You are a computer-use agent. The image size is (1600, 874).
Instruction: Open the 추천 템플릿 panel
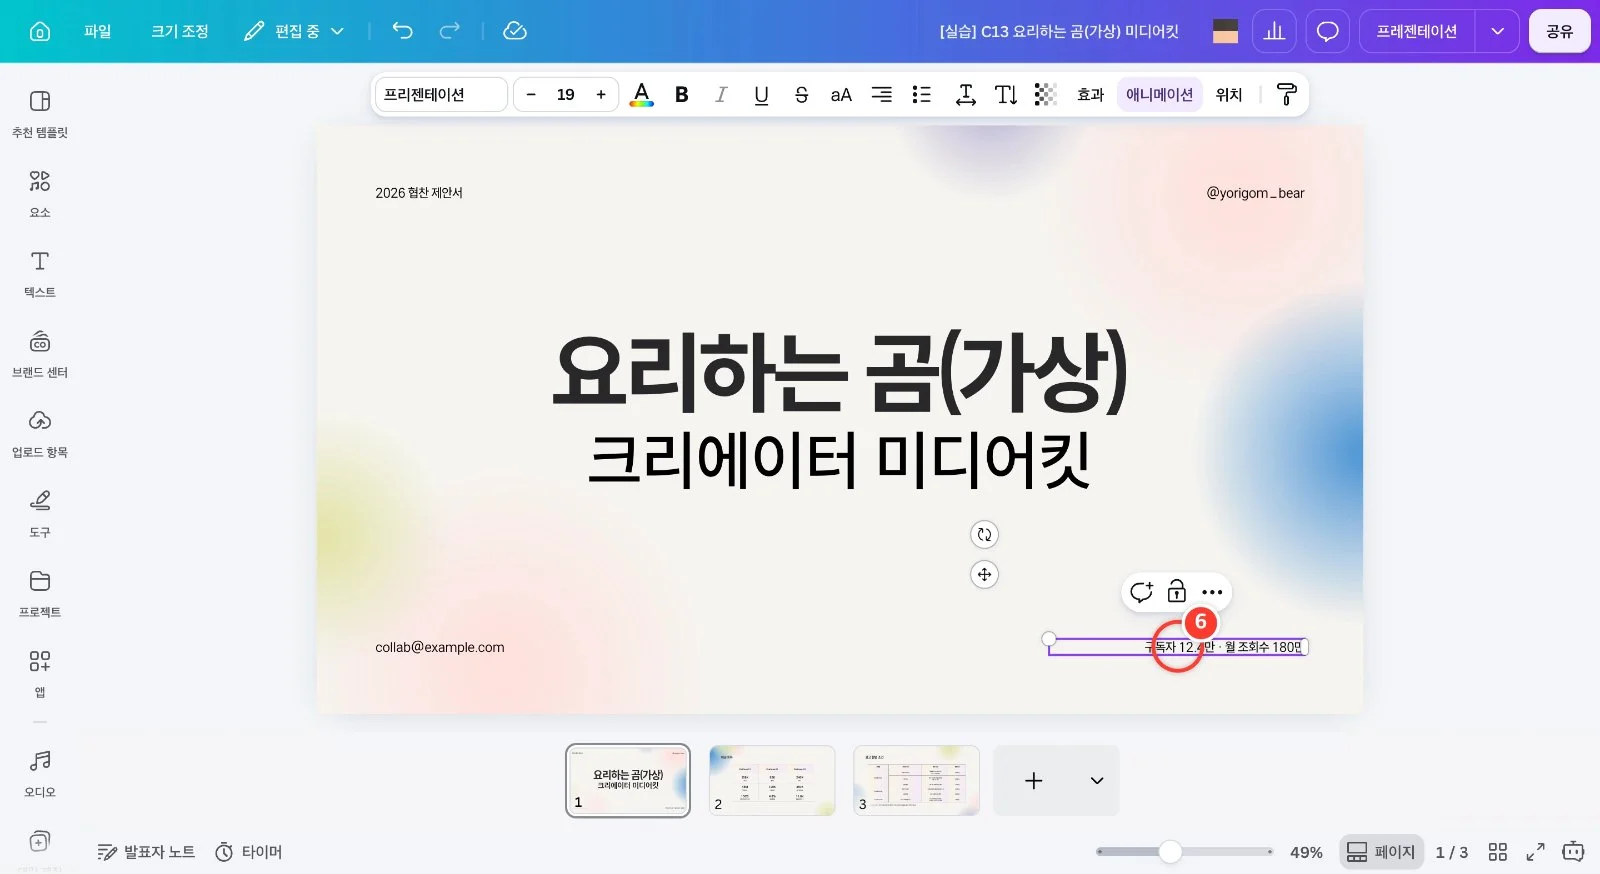tap(40, 114)
